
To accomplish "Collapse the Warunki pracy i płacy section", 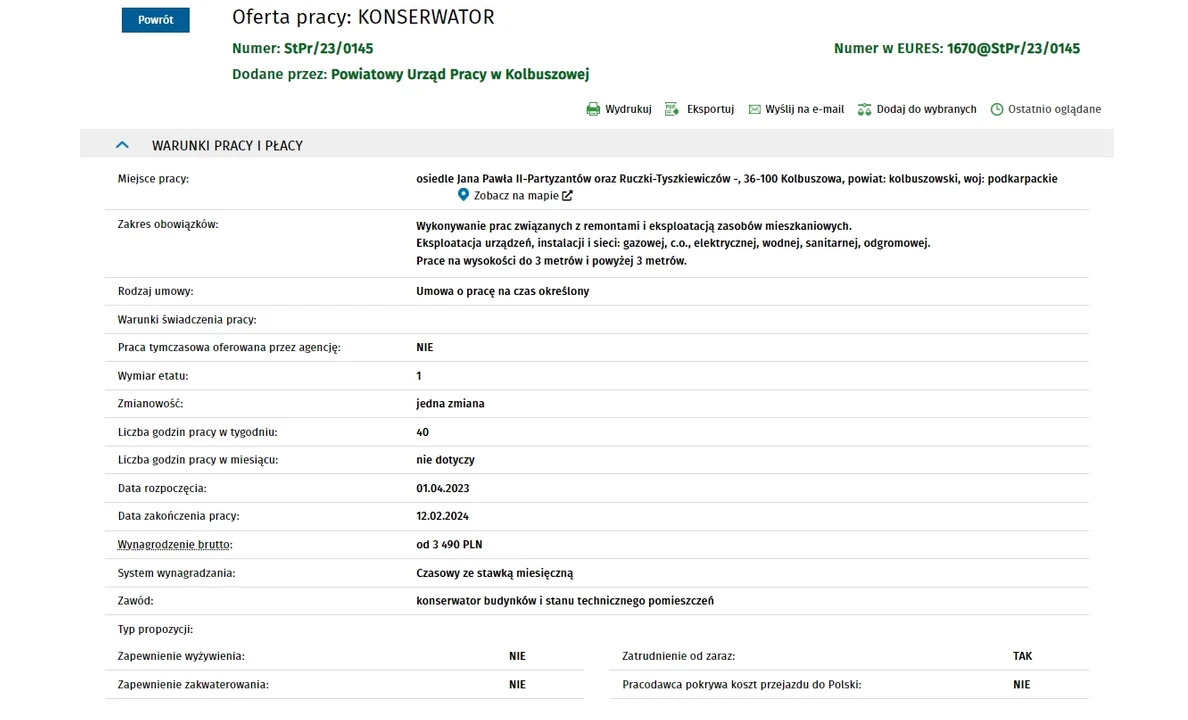I will click(122, 145).
